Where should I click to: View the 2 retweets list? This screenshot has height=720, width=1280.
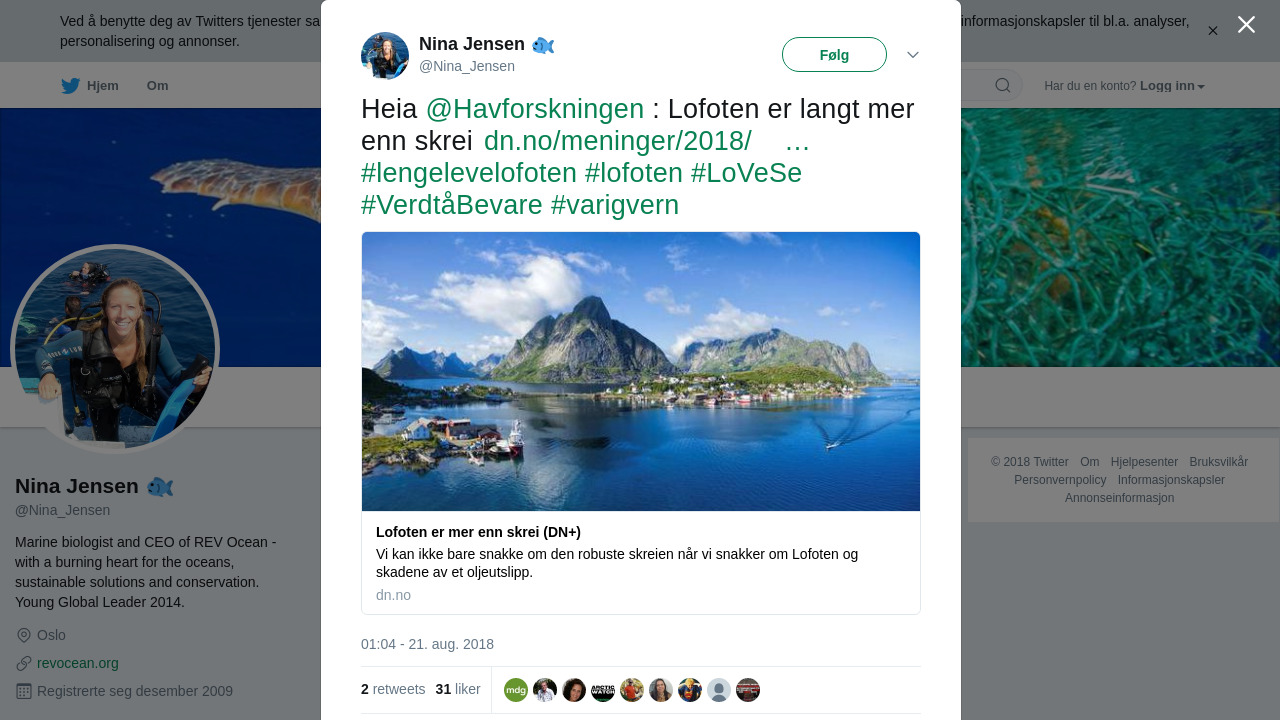tap(393, 690)
